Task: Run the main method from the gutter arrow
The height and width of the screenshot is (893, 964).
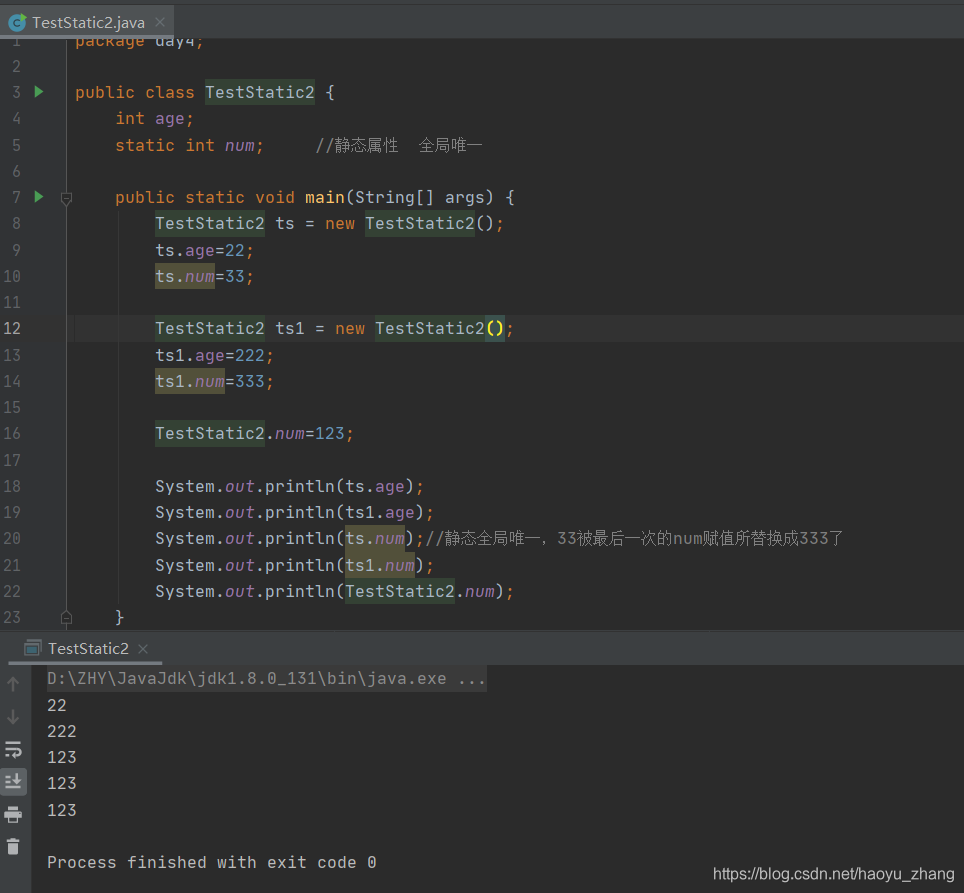Action: pos(39,197)
